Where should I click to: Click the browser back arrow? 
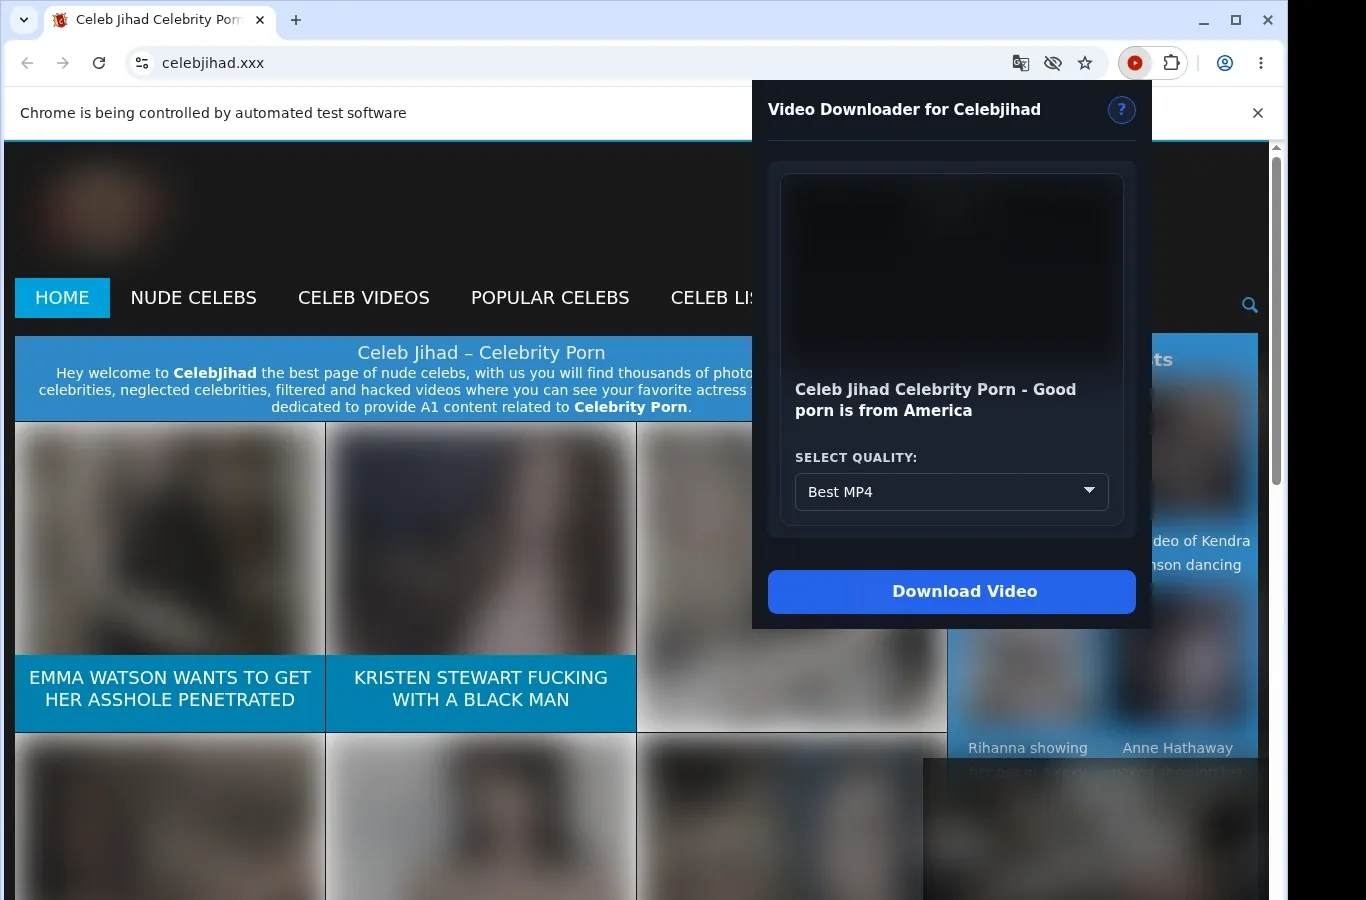[x=27, y=63]
